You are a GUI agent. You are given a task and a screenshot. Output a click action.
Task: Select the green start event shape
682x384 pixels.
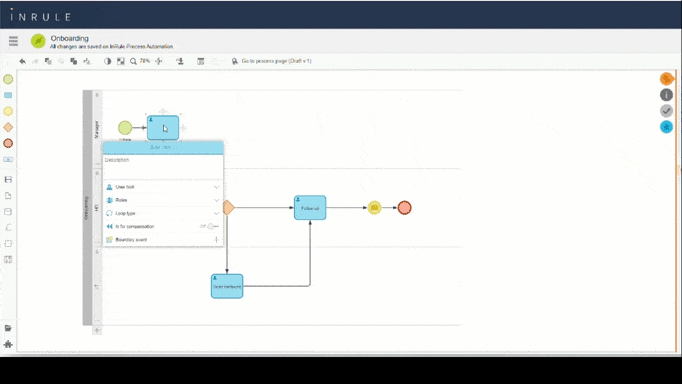point(8,79)
